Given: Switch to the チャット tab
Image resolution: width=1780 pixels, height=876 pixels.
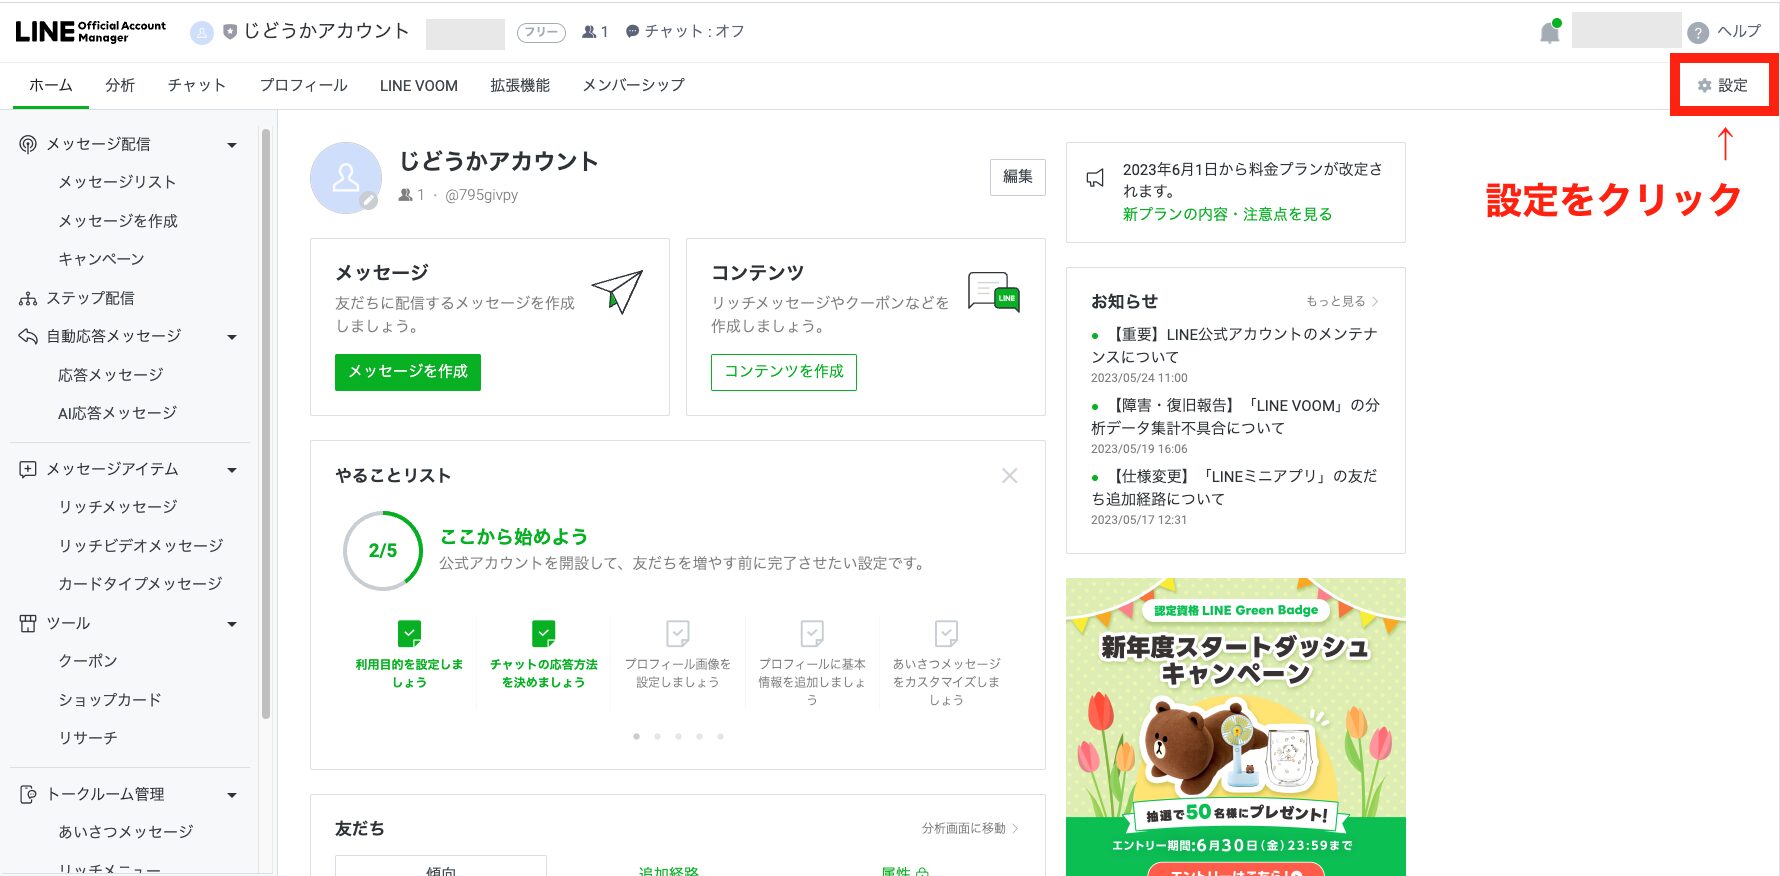Looking at the screenshot, I should pos(197,85).
